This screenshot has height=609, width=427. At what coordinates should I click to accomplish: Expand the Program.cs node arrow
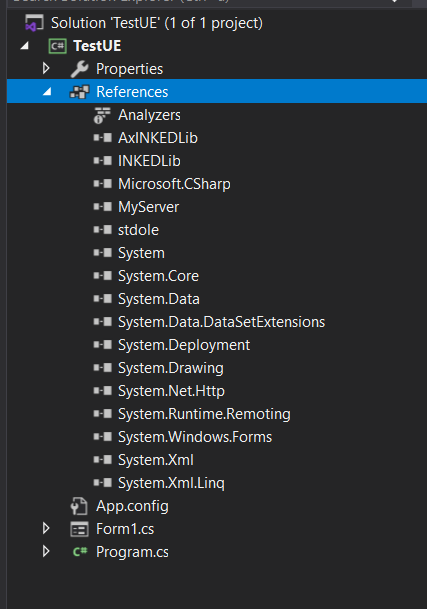46,552
